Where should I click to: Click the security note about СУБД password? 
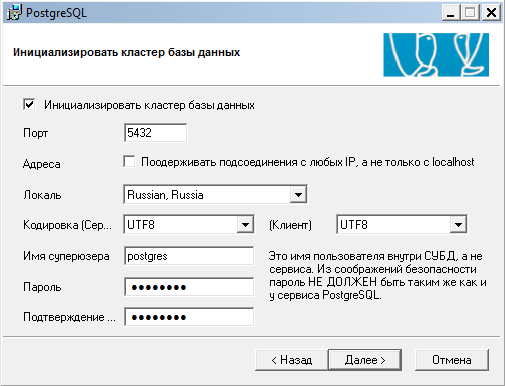tap(377, 276)
